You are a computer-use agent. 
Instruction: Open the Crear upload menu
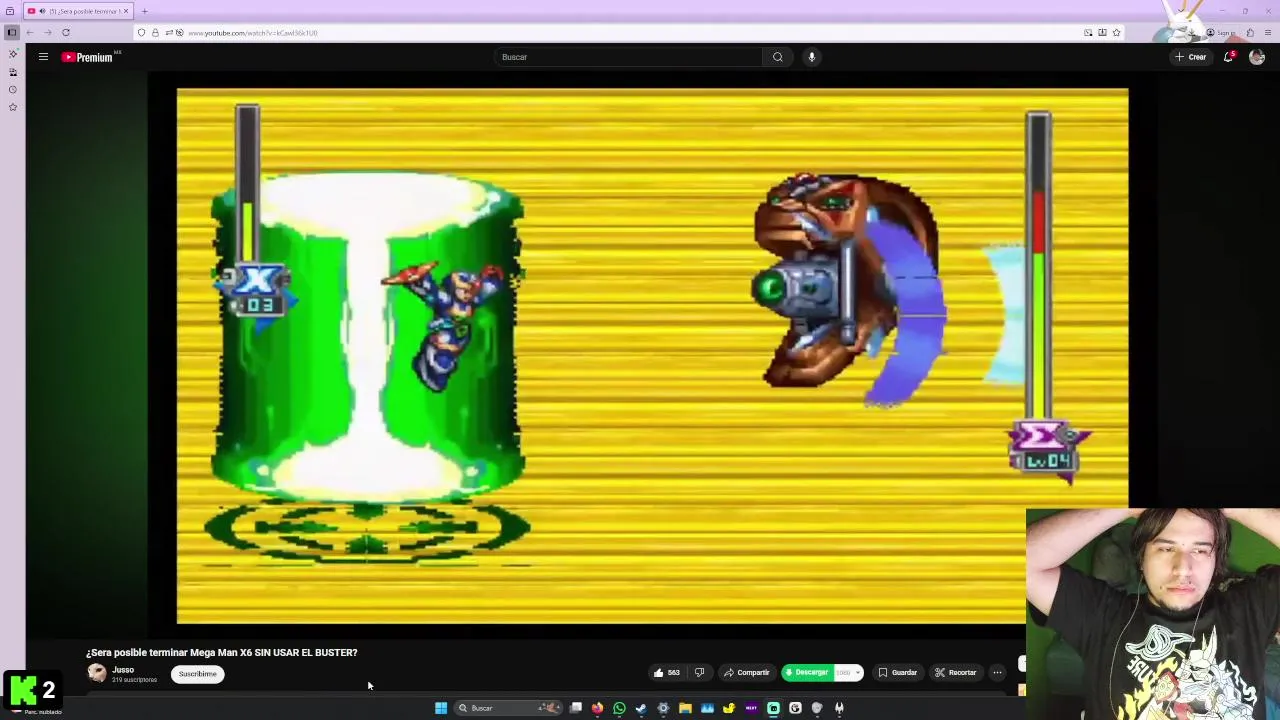[1191, 57]
